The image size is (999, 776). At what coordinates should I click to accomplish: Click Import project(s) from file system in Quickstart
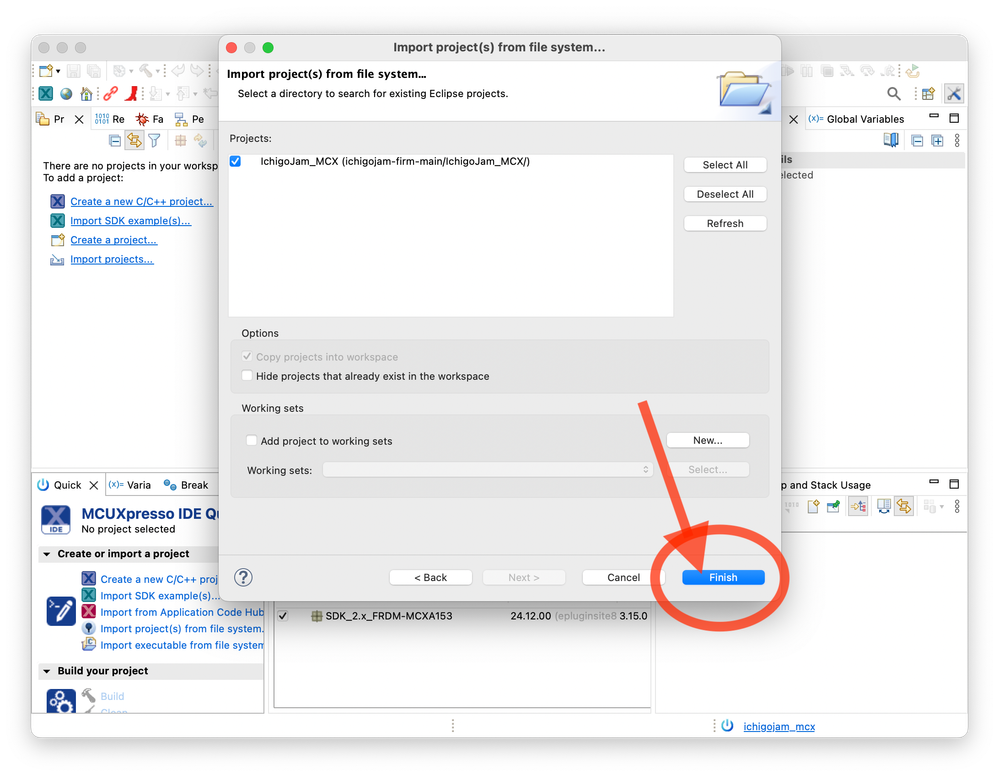tap(182, 629)
